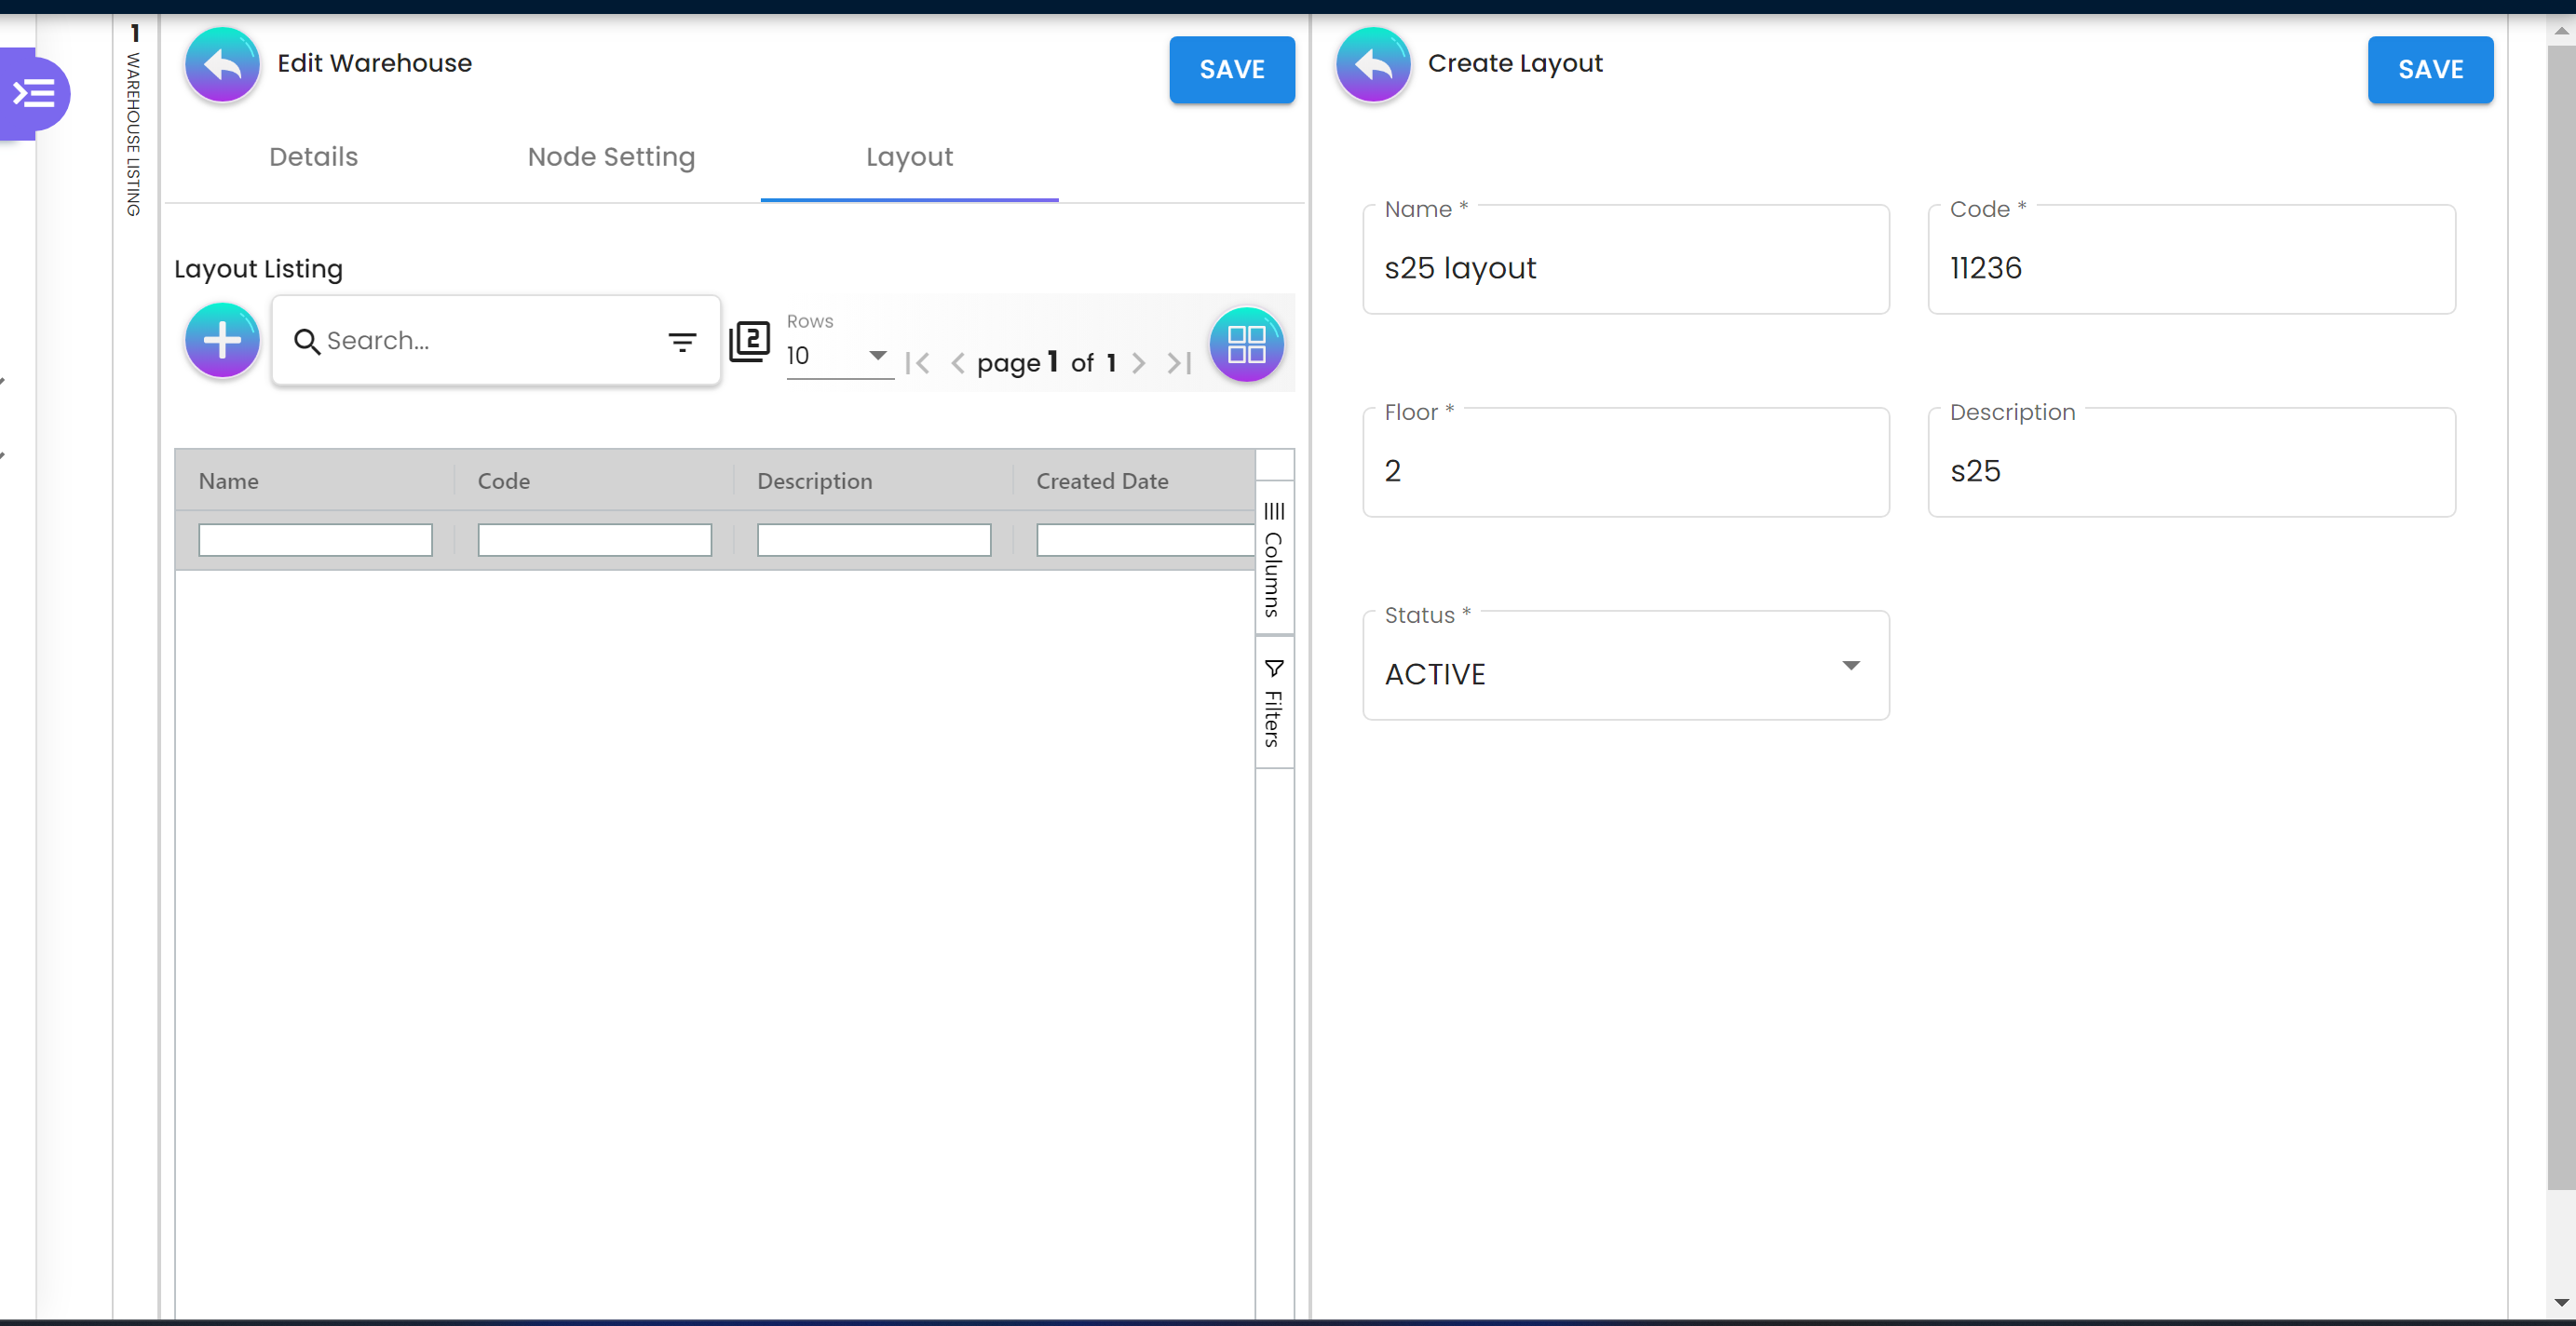Click the numbered pages icon beside Rows

coord(749,341)
